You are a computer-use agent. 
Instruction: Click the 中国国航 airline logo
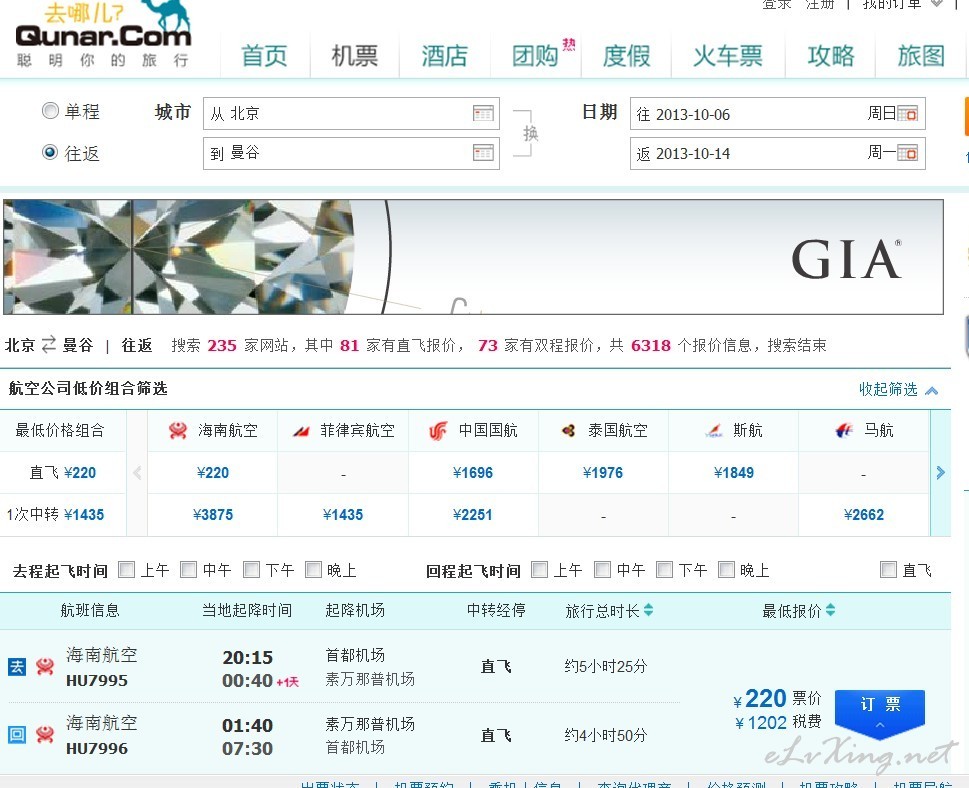tap(438, 430)
